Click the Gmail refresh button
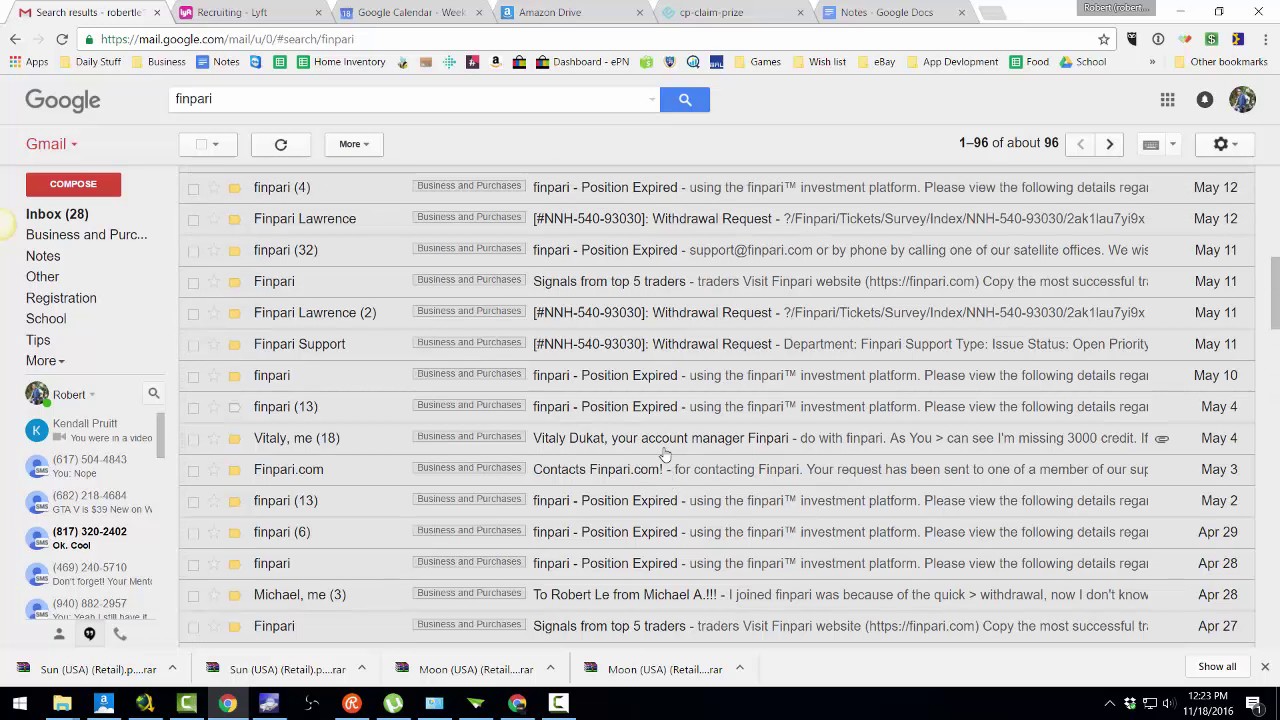This screenshot has height=720, width=1280. point(281,144)
